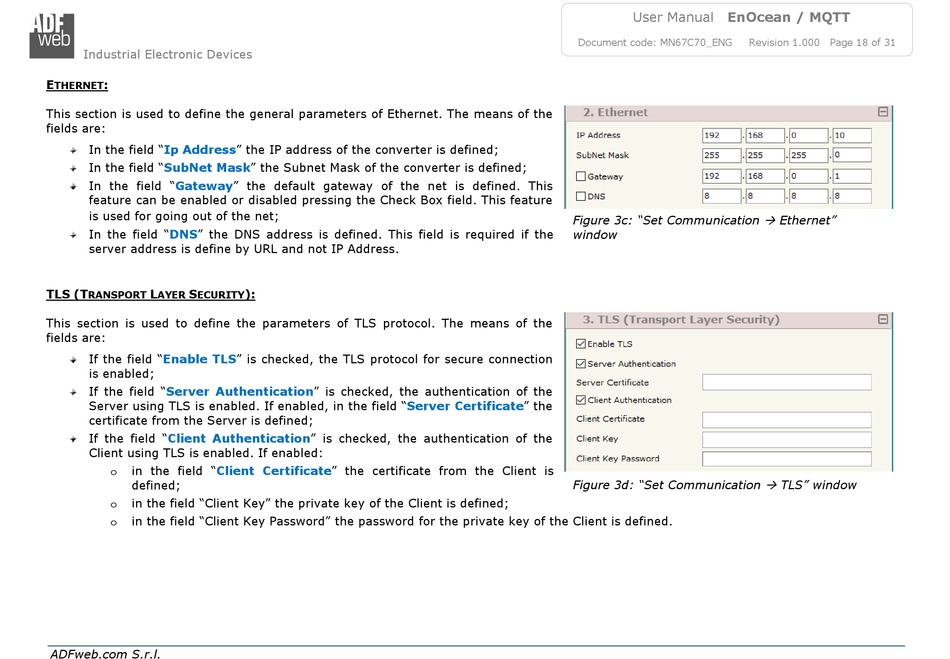Click the fourth DNS octet field

[x=852, y=196]
